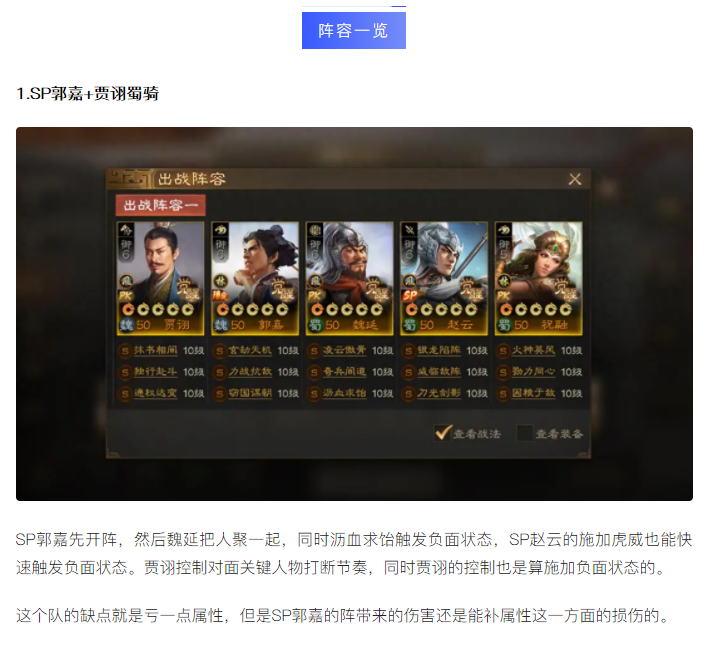
Task: Open the 独行赴斗 skill link
Action: pyautogui.click(x=155, y=372)
